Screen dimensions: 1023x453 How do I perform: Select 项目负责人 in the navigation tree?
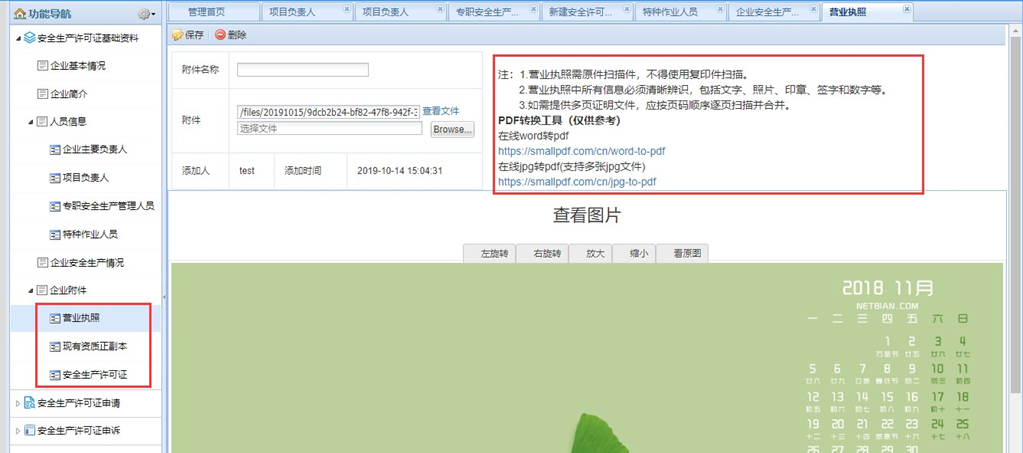click(x=85, y=178)
